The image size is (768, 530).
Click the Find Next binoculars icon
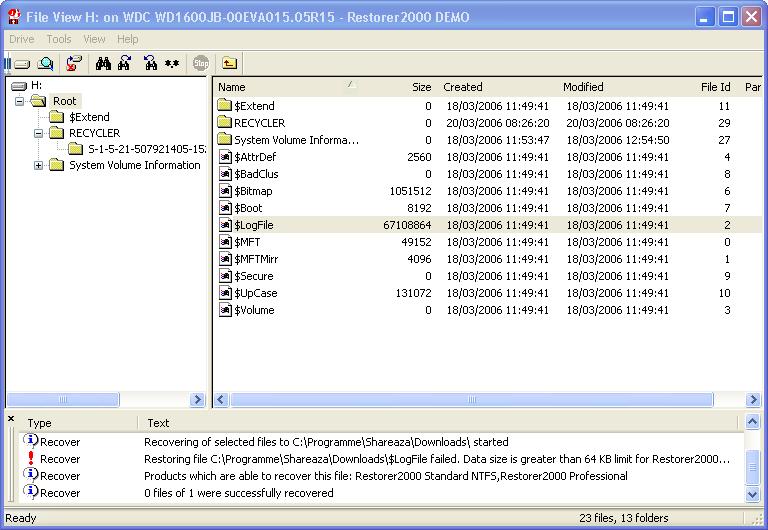click(x=124, y=63)
